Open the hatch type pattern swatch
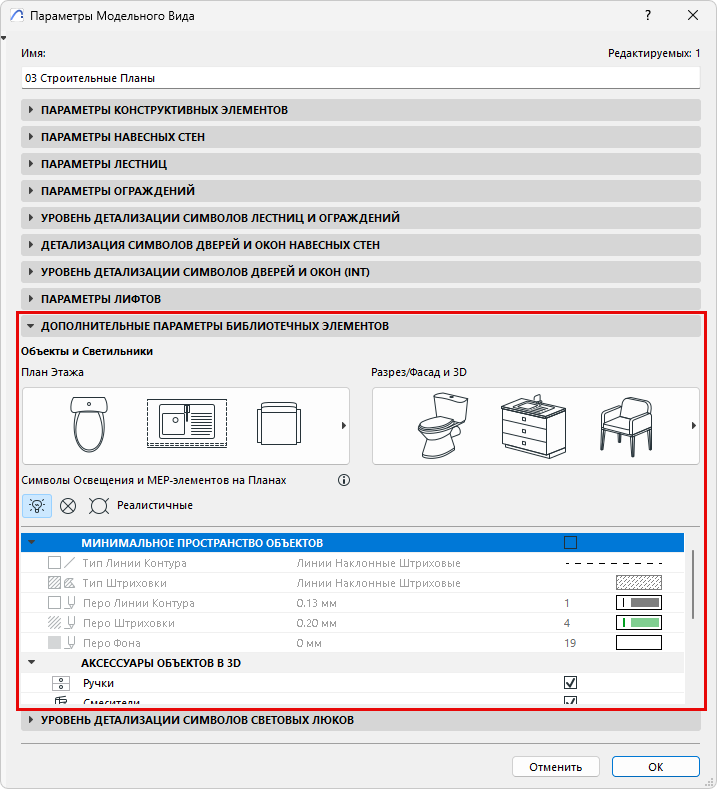Viewport: 717px width, 789px height. 639,583
